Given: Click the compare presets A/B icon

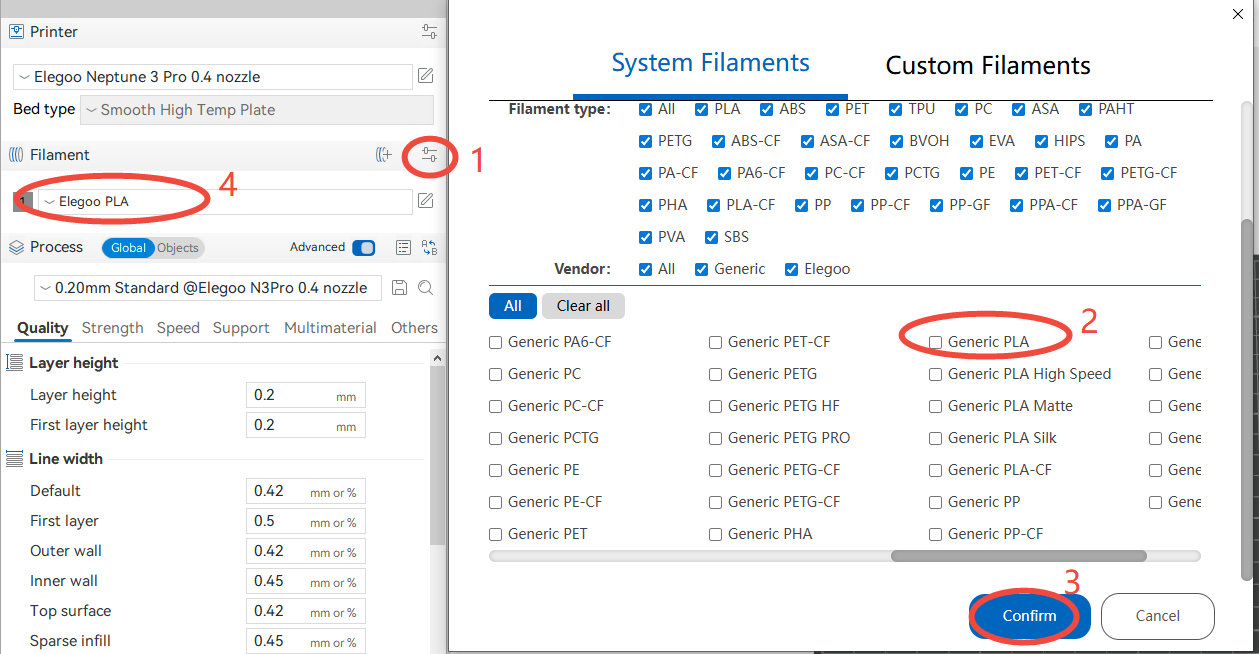Looking at the screenshot, I should pyautogui.click(x=429, y=248).
